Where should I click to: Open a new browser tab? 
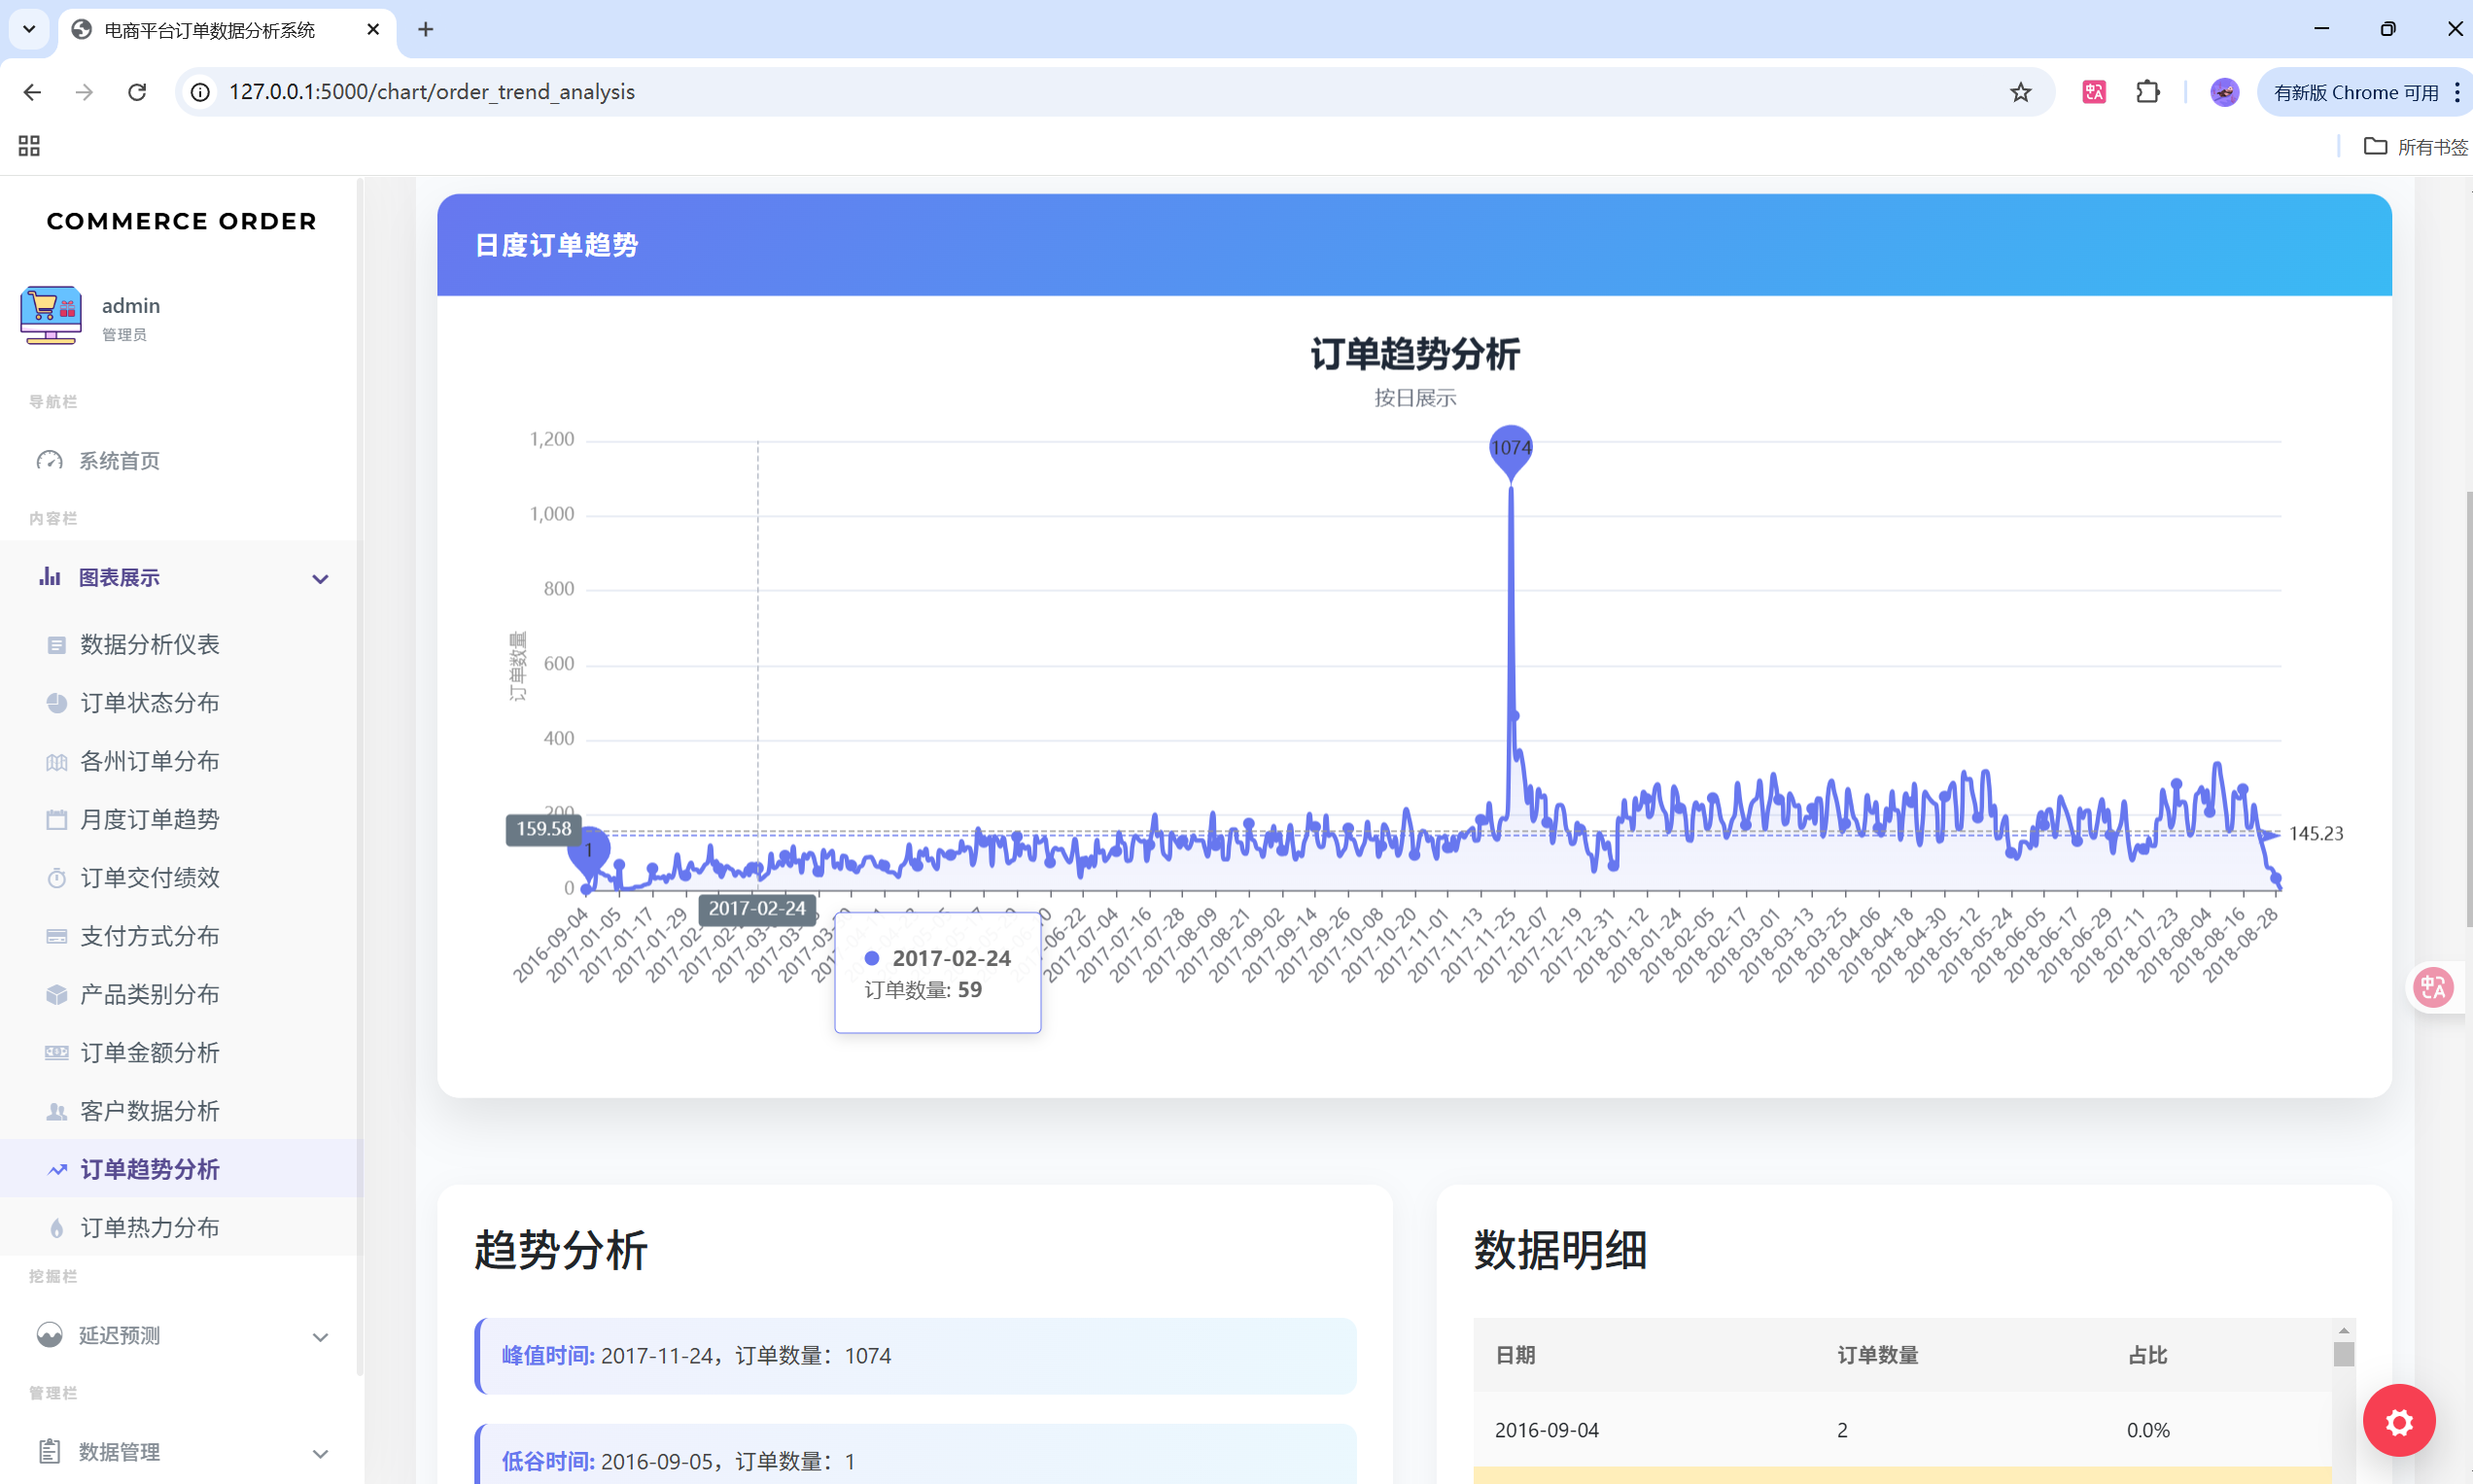(x=426, y=30)
